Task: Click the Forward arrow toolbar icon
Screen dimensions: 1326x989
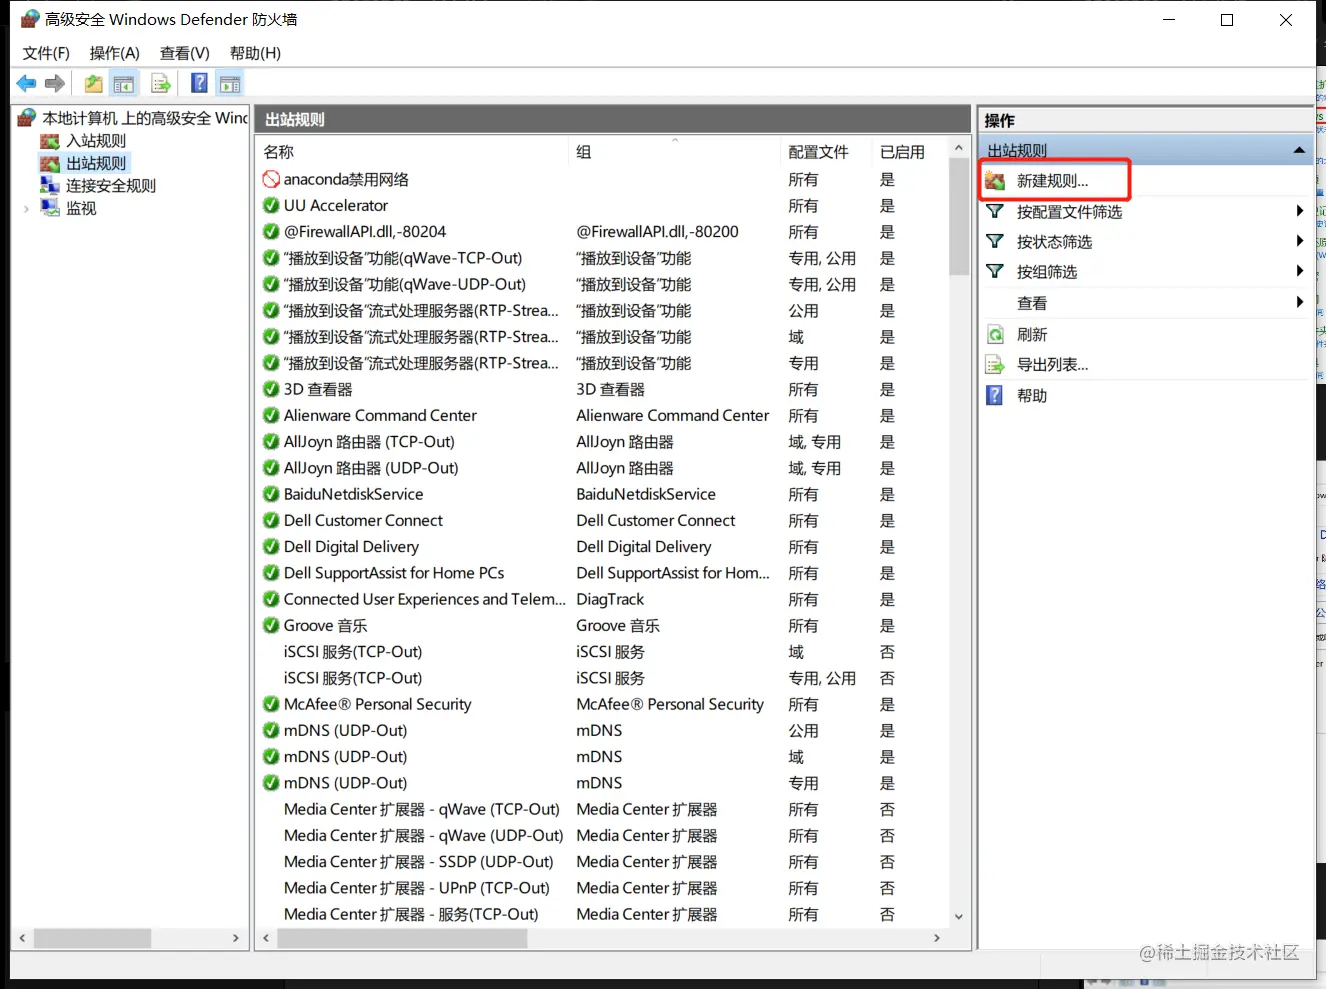Action: [55, 84]
